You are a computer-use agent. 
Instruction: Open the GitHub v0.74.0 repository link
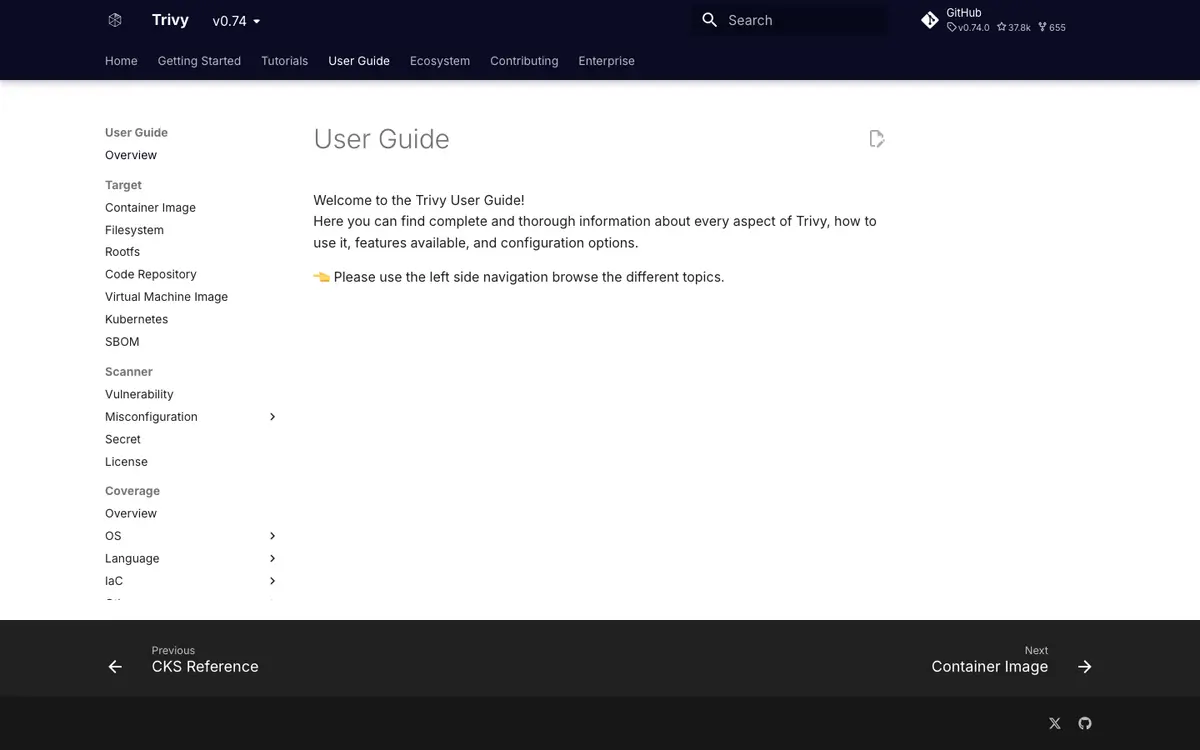point(996,20)
